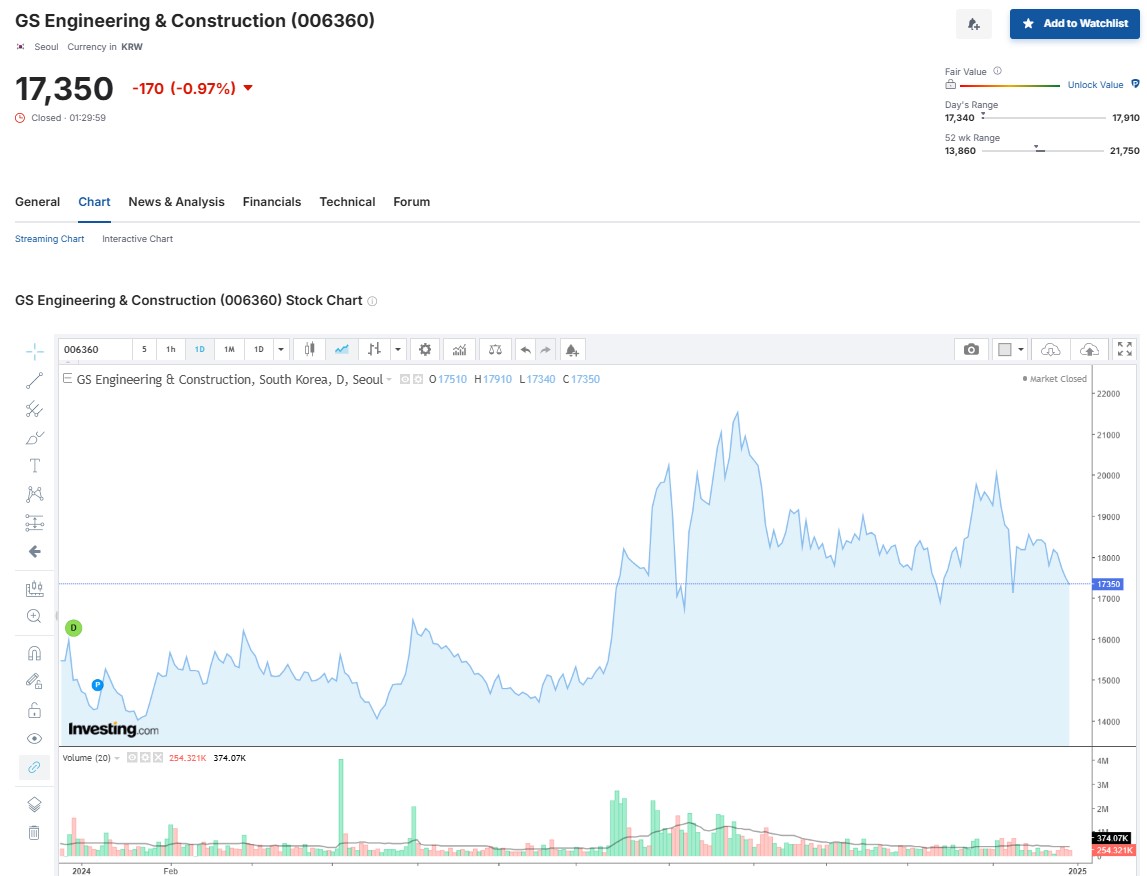
Task: Click the trash remove drawings icon
Action: [34, 833]
